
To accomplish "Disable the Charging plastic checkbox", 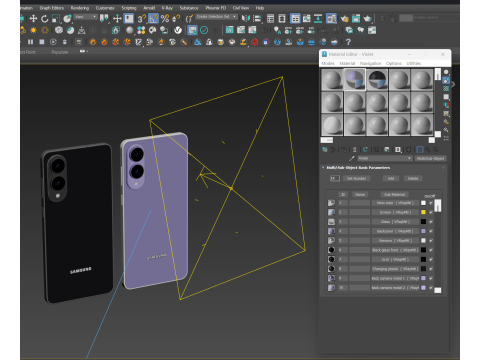I will click(431, 269).
